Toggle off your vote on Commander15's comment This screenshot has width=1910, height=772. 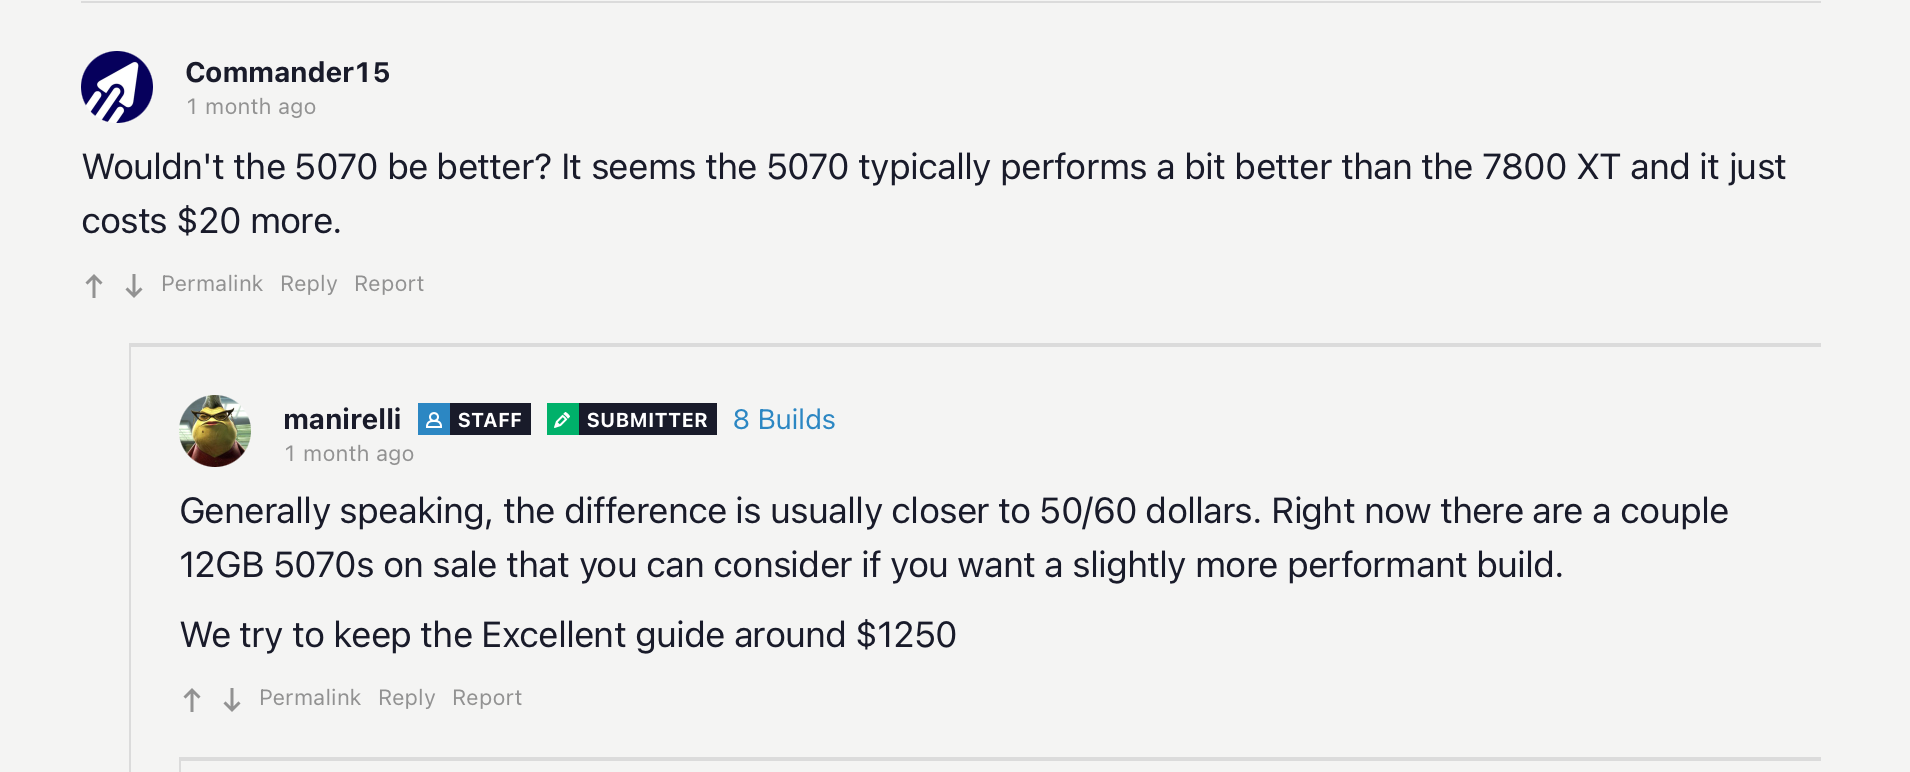tap(93, 285)
